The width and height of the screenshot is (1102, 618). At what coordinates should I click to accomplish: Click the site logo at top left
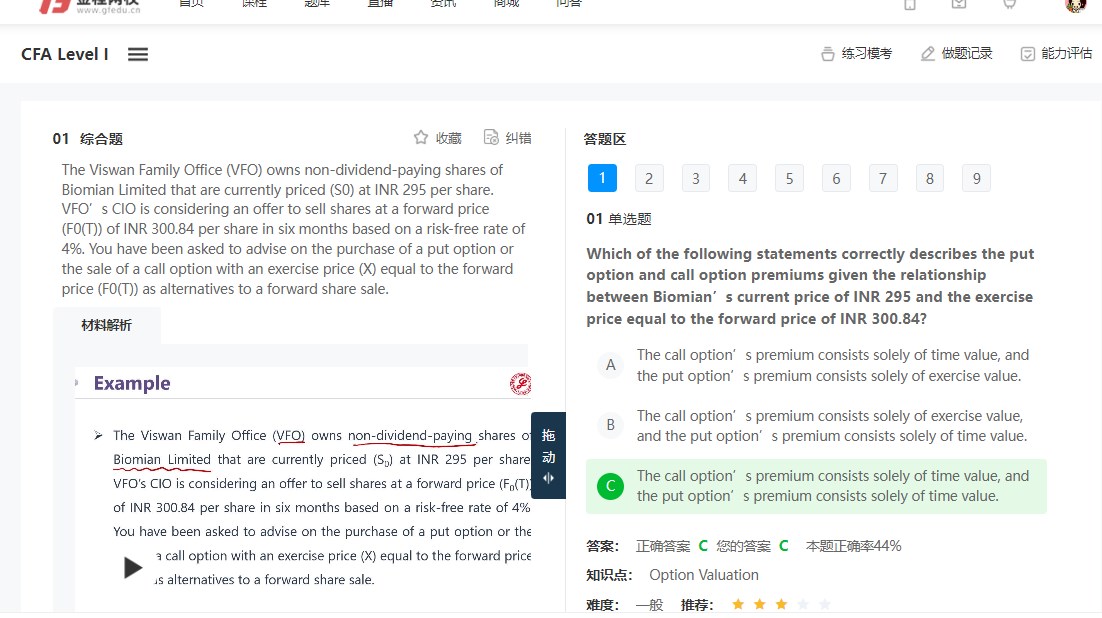tap(90, 6)
